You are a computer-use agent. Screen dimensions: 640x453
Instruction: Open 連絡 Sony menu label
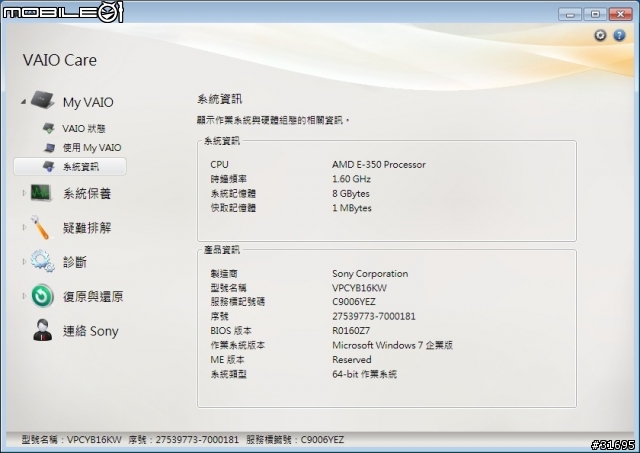click(x=91, y=331)
